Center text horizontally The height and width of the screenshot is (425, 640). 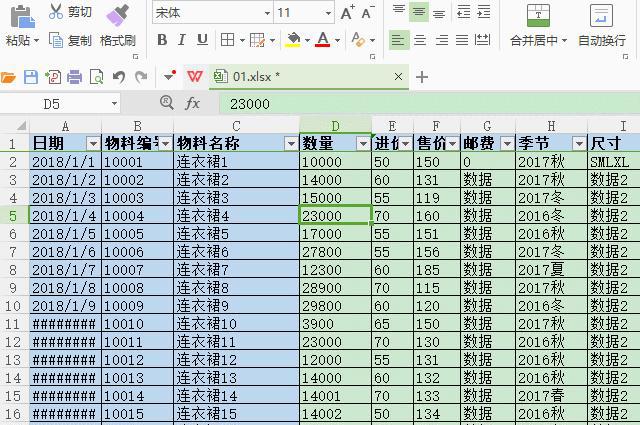[420, 40]
